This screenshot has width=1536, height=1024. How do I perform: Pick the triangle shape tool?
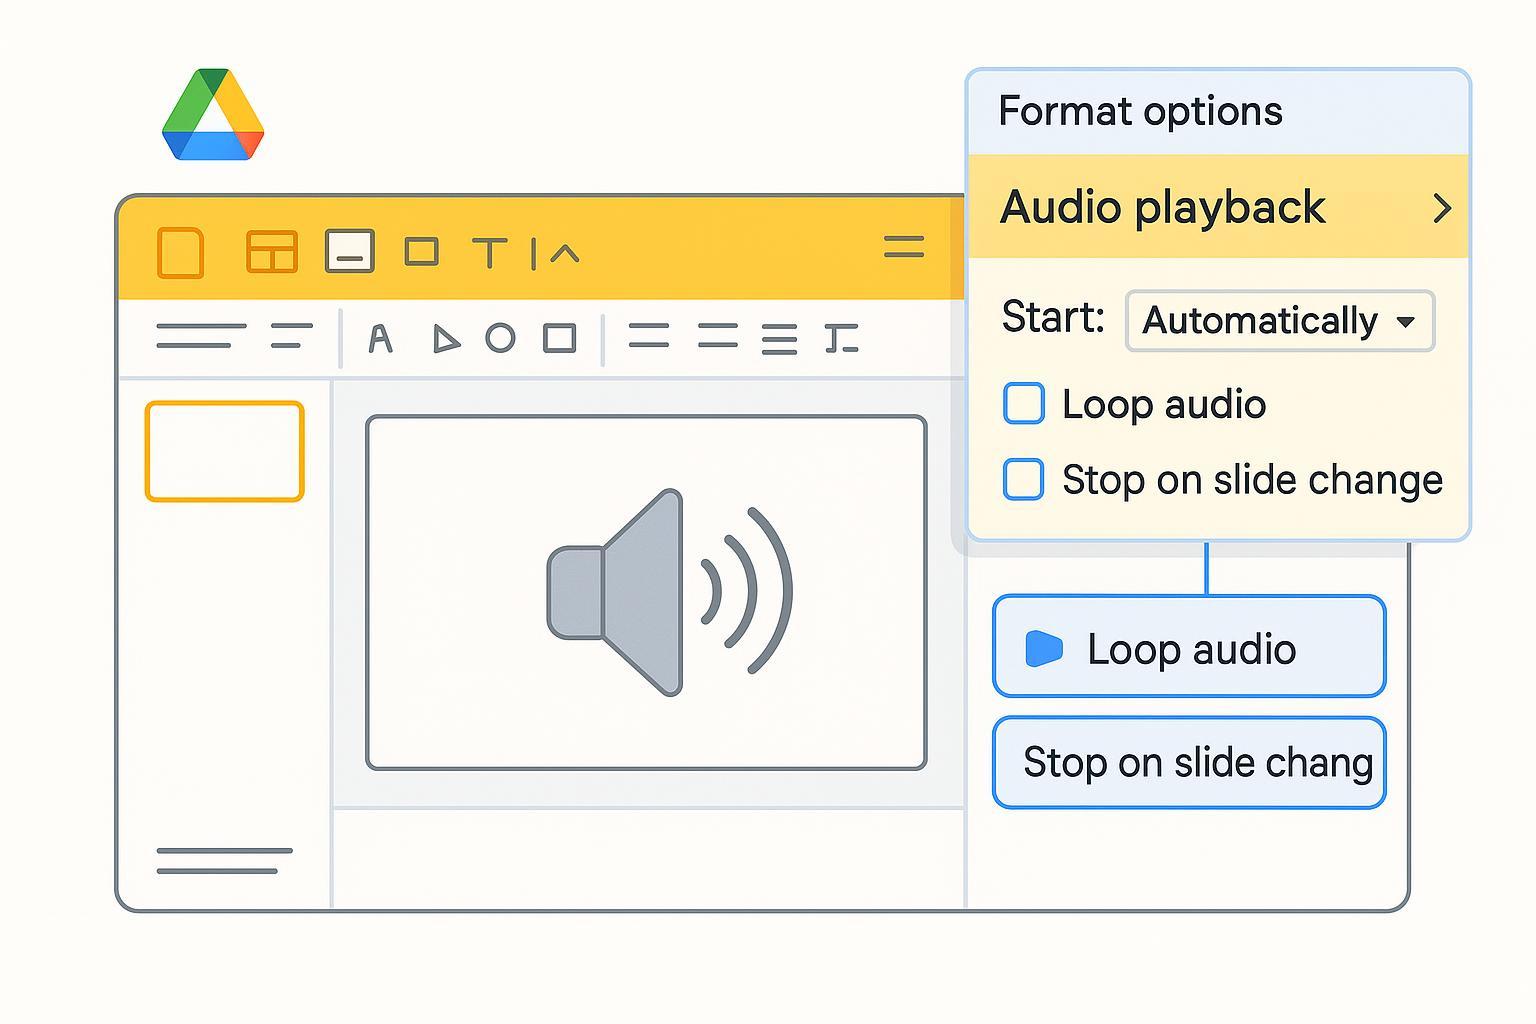(445, 339)
